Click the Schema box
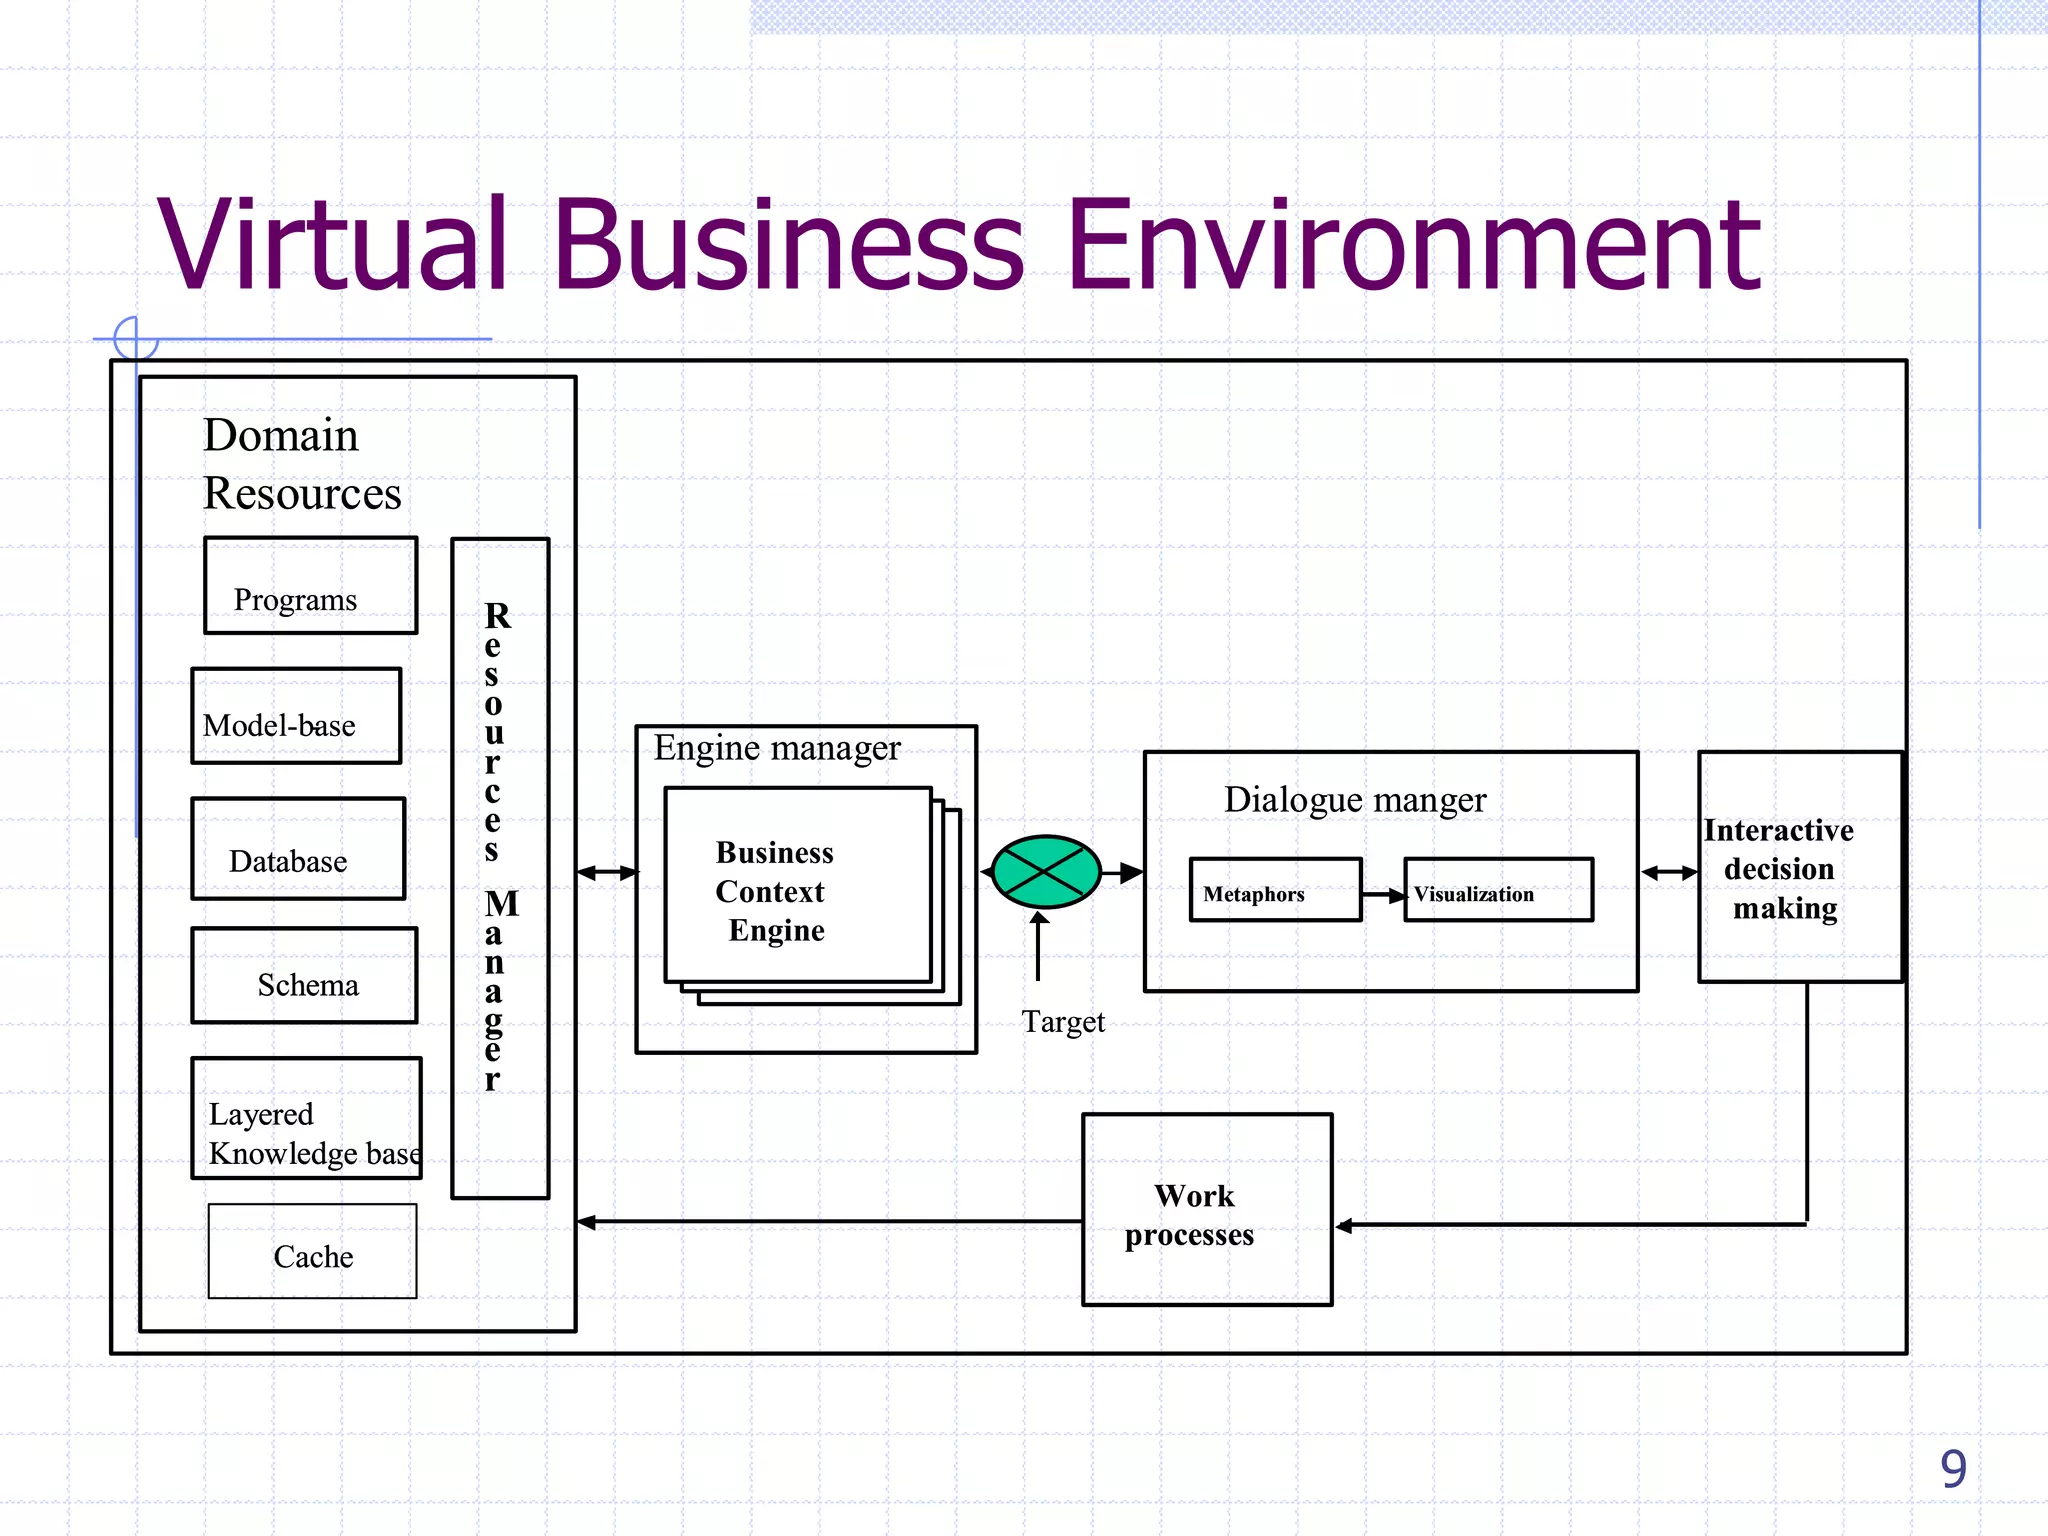 coord(304,976)
